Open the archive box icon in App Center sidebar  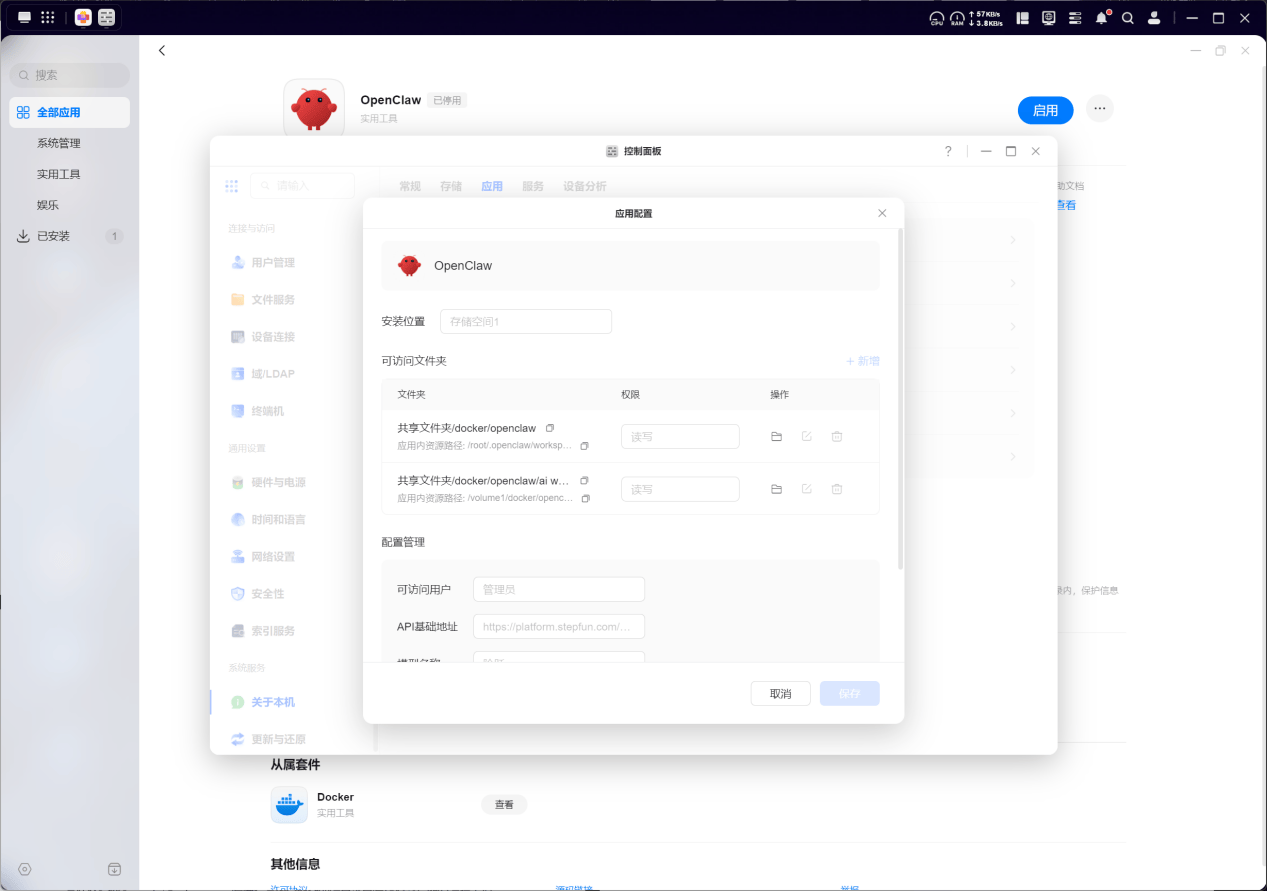pyautogui.click(x=115, y=870)
